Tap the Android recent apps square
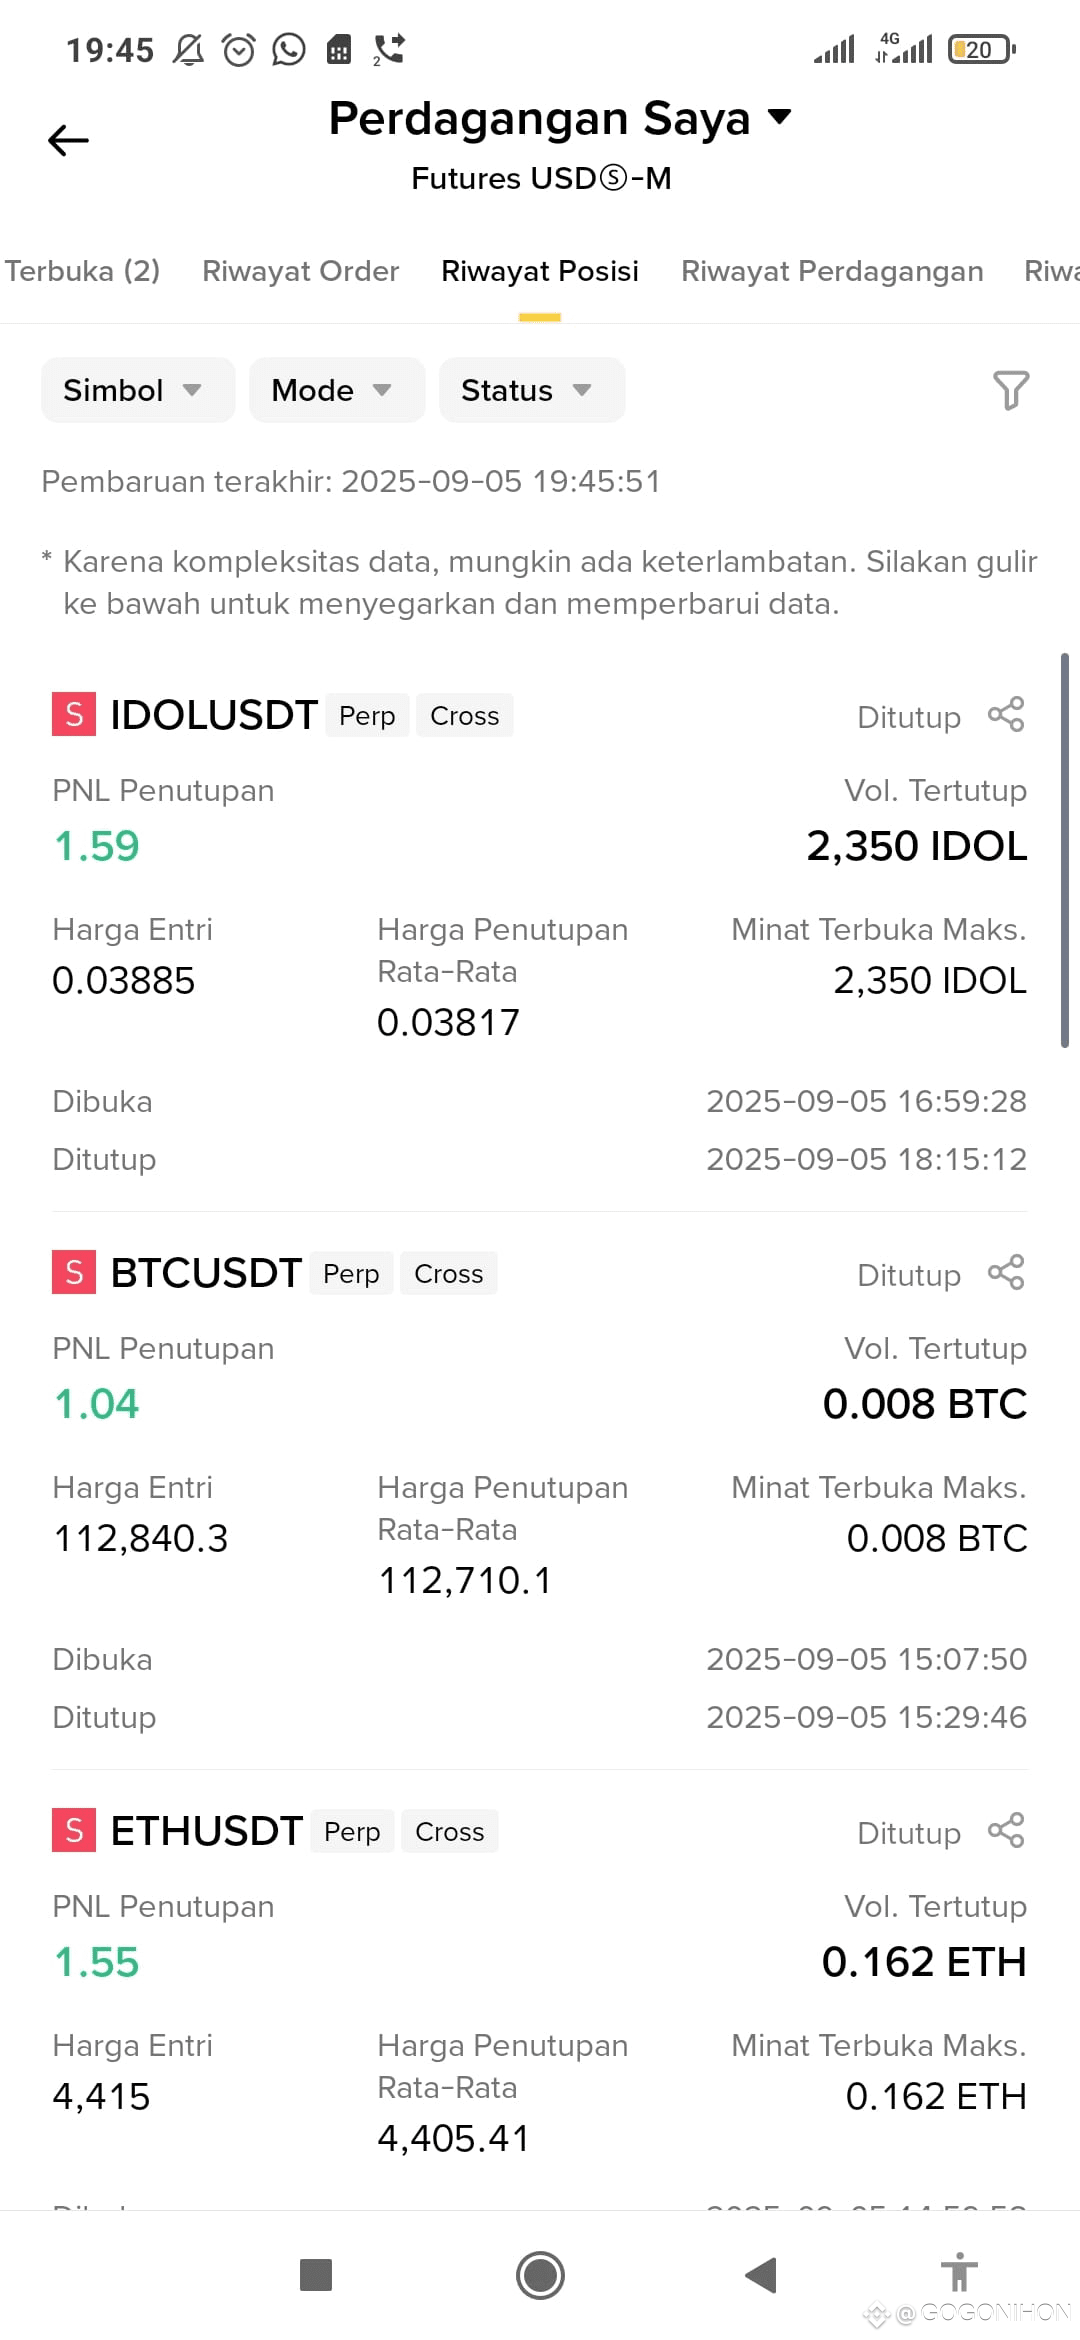1080x2340 pixels. point(316,2275)
